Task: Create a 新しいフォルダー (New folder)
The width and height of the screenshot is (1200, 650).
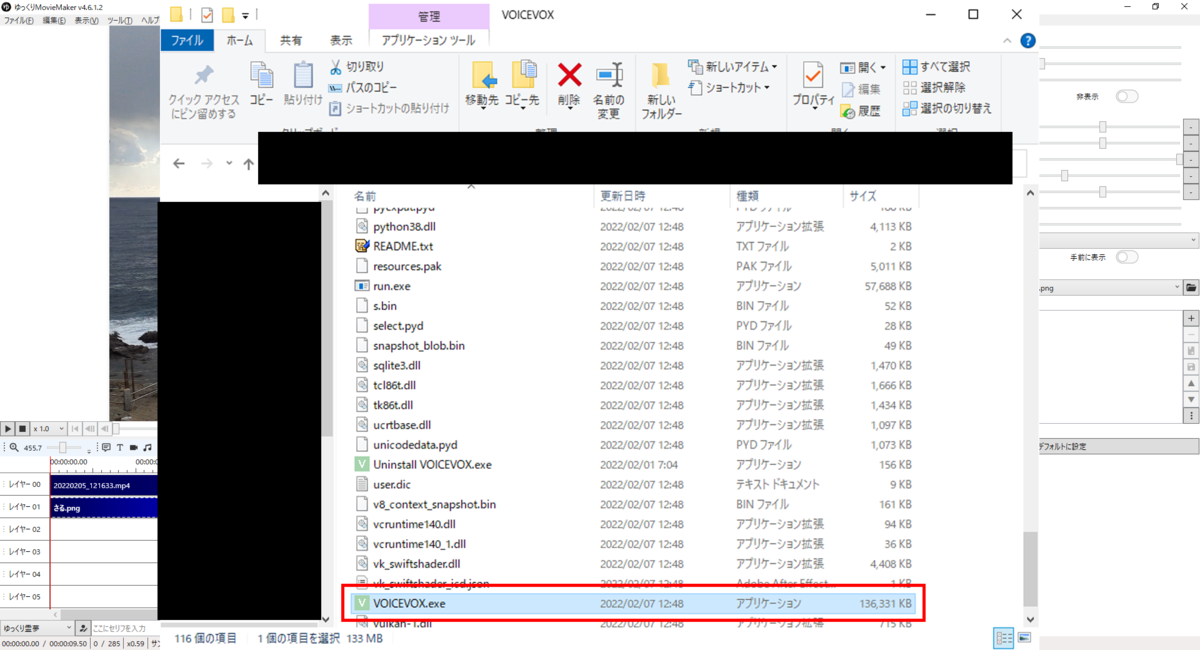Action: pyautogui.click(x=661, y=92)
